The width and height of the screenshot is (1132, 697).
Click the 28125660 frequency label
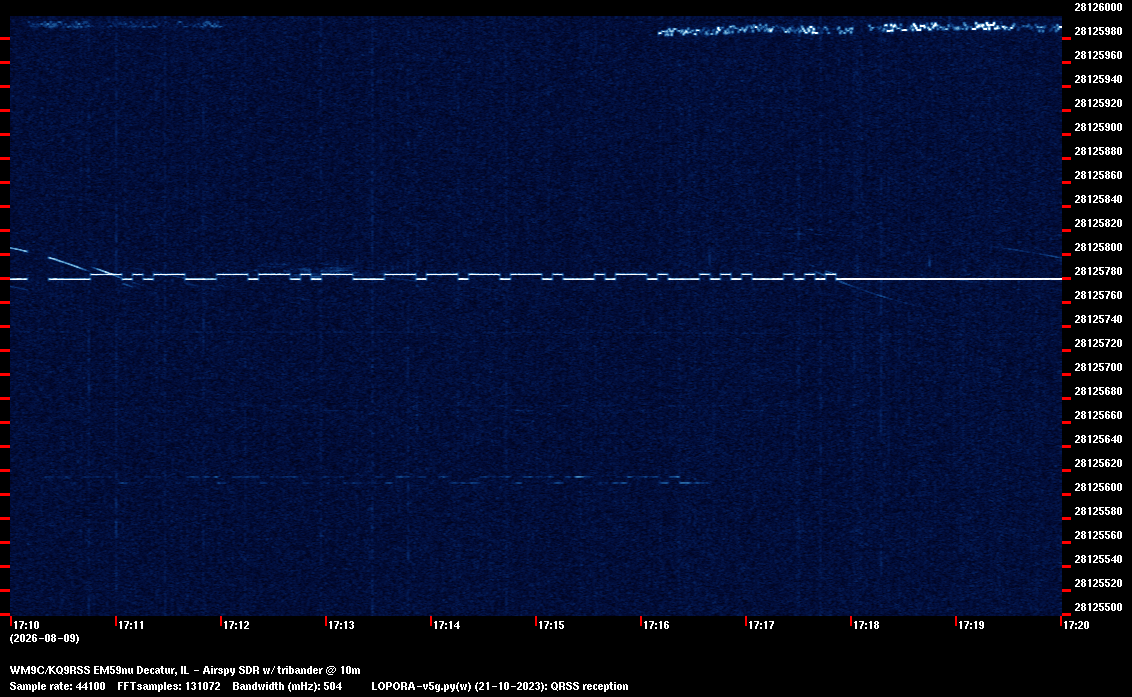tap(1098, 415)
